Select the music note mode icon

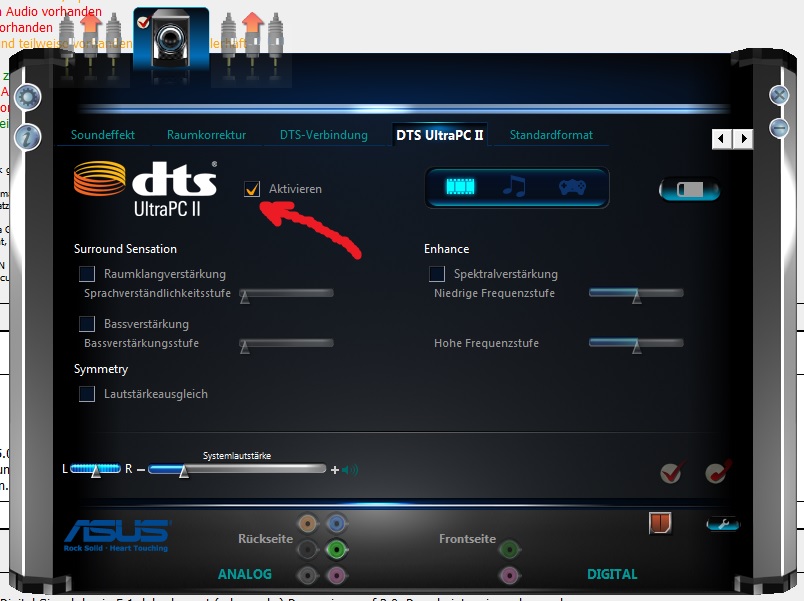click(x=515, y=187)
